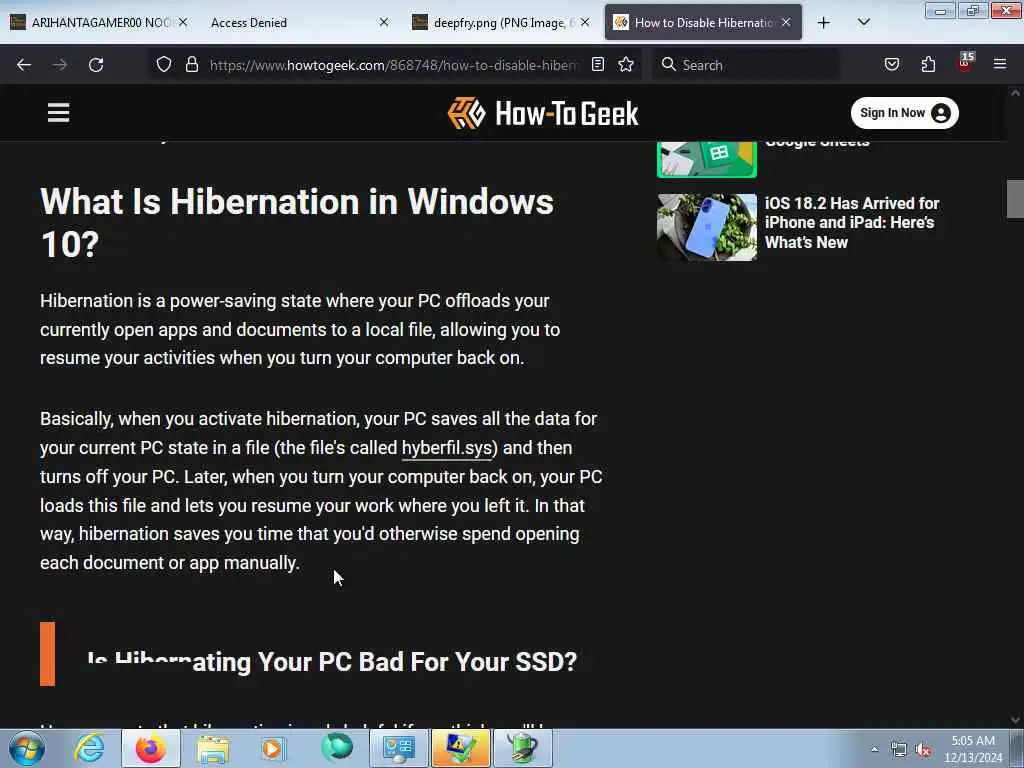
Task: Click the howtogeek.com URL address field
Action: (393, 65)
